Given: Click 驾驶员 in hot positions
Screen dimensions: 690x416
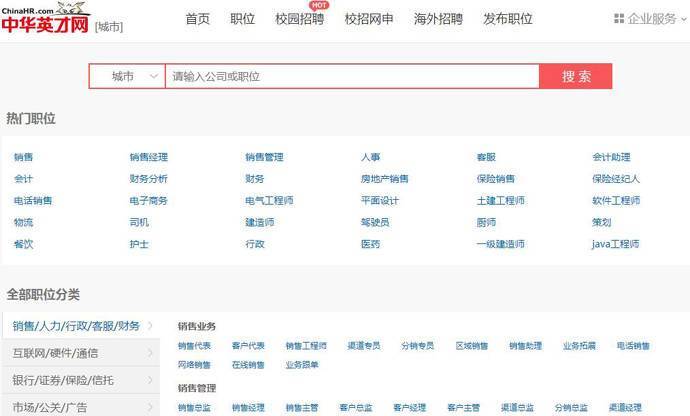Looking at the screenshot, I should click(375, 222).
